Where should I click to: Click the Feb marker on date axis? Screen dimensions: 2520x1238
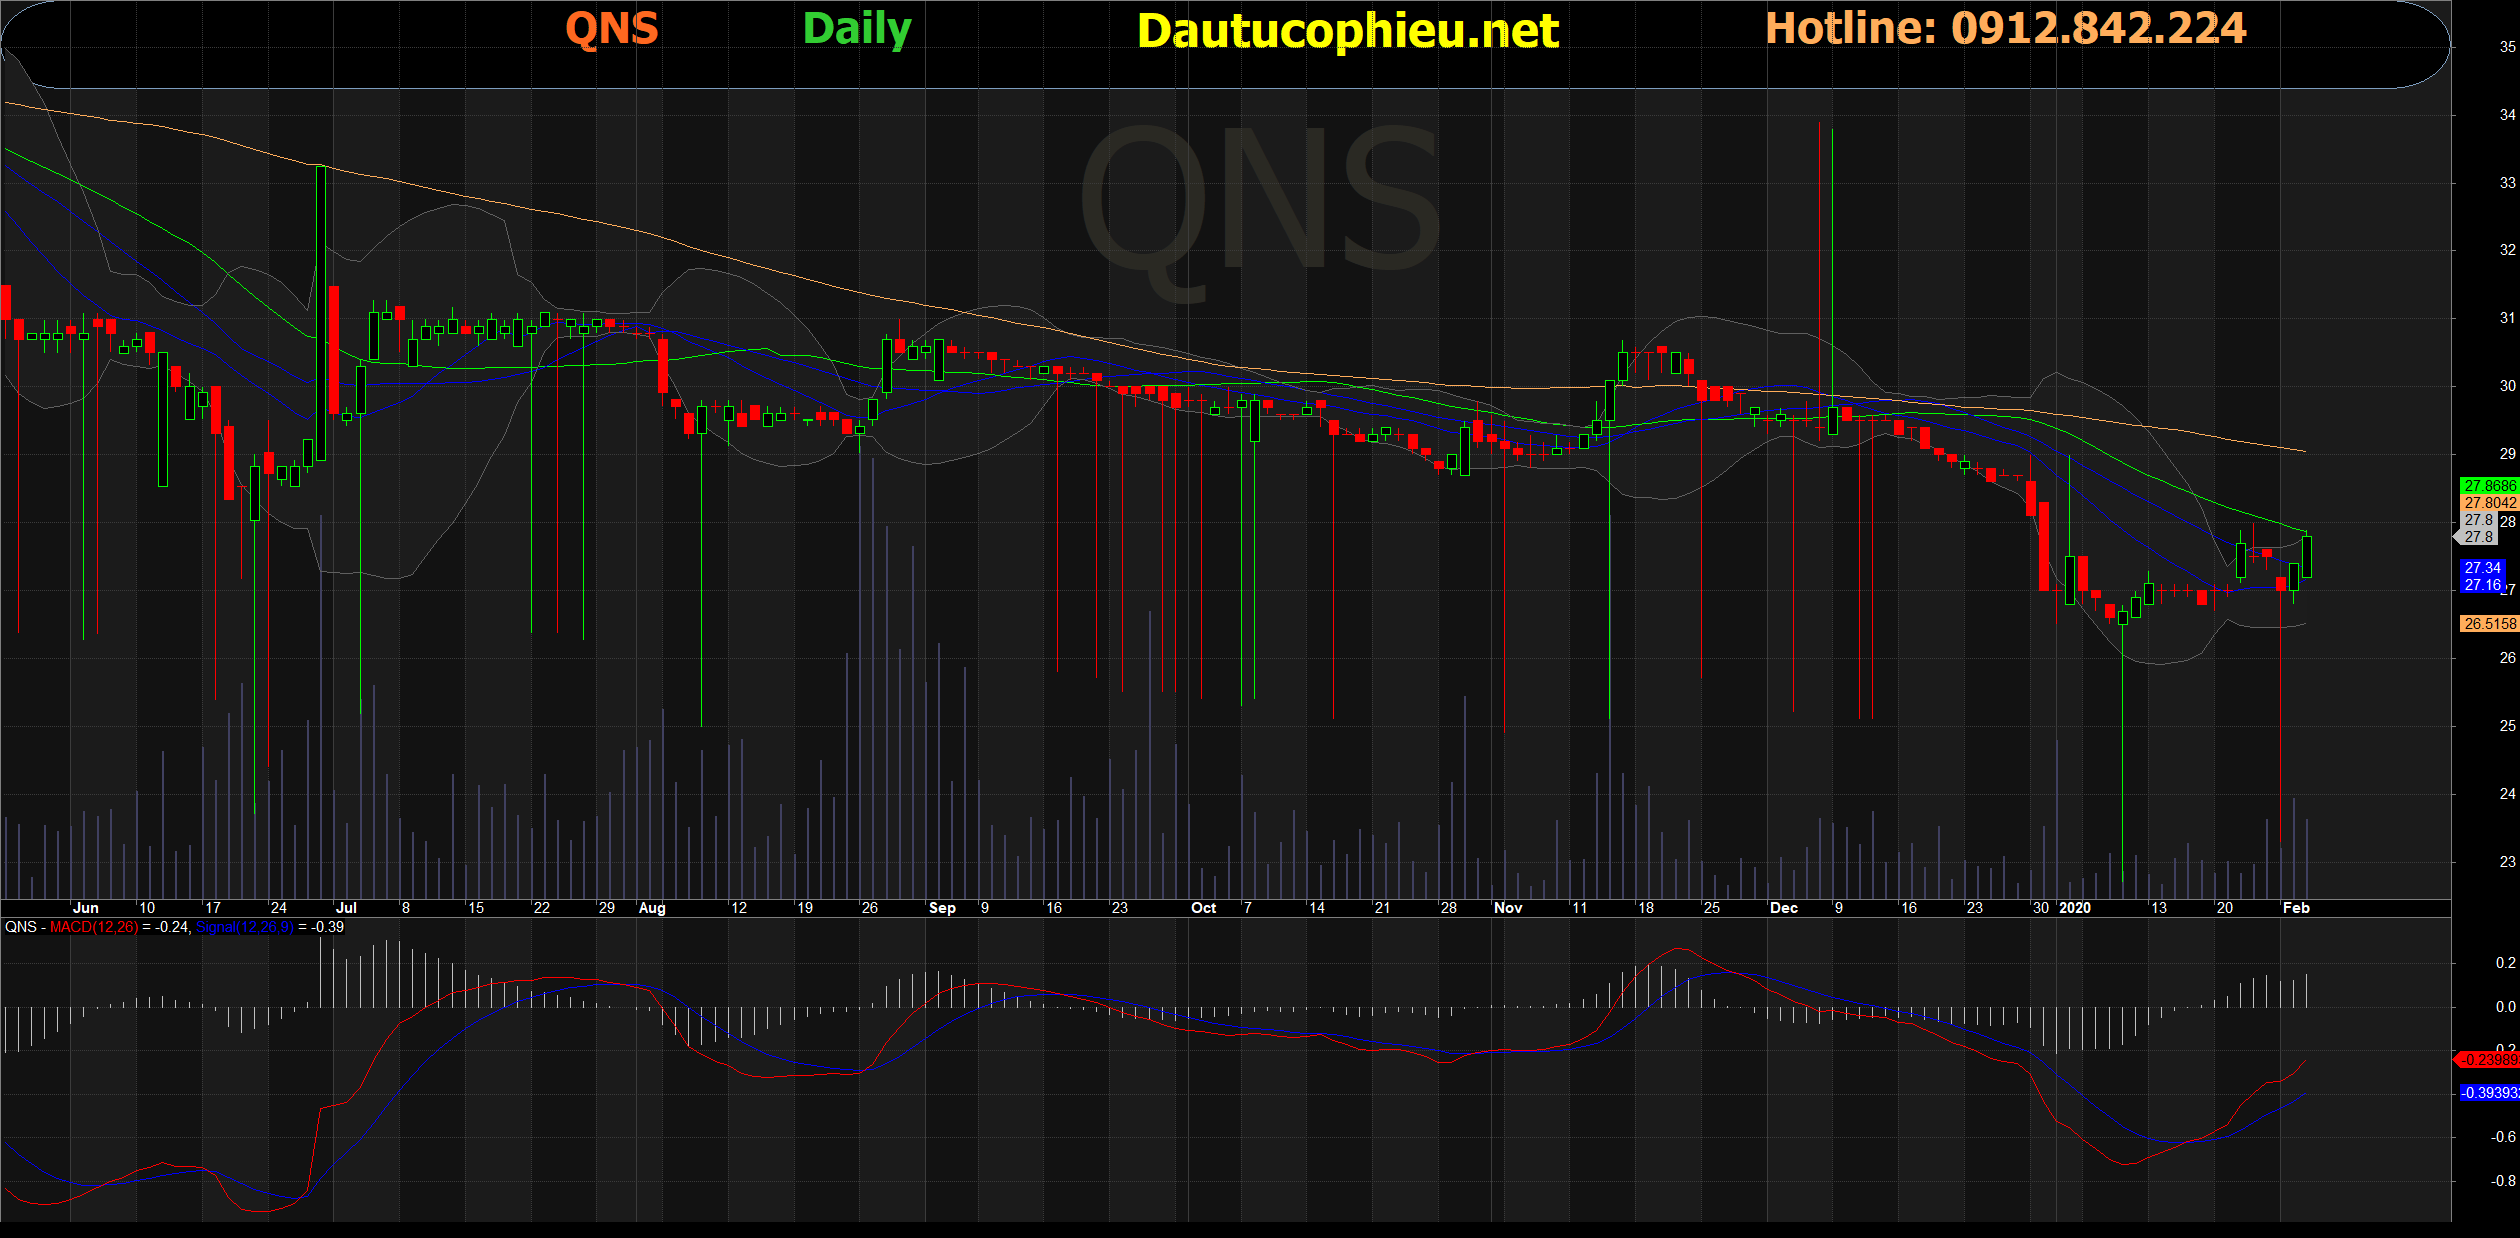tap(2296, 908)
